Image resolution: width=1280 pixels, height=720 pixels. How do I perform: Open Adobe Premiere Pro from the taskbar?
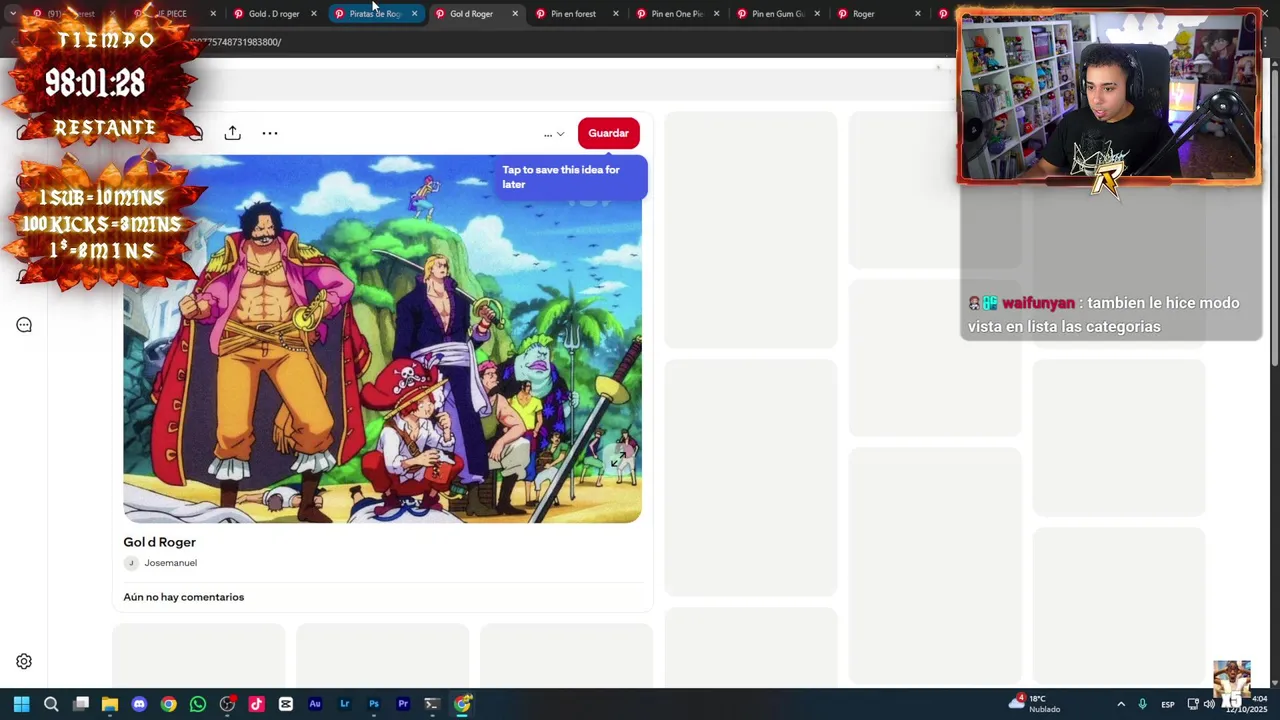point(403,704)
